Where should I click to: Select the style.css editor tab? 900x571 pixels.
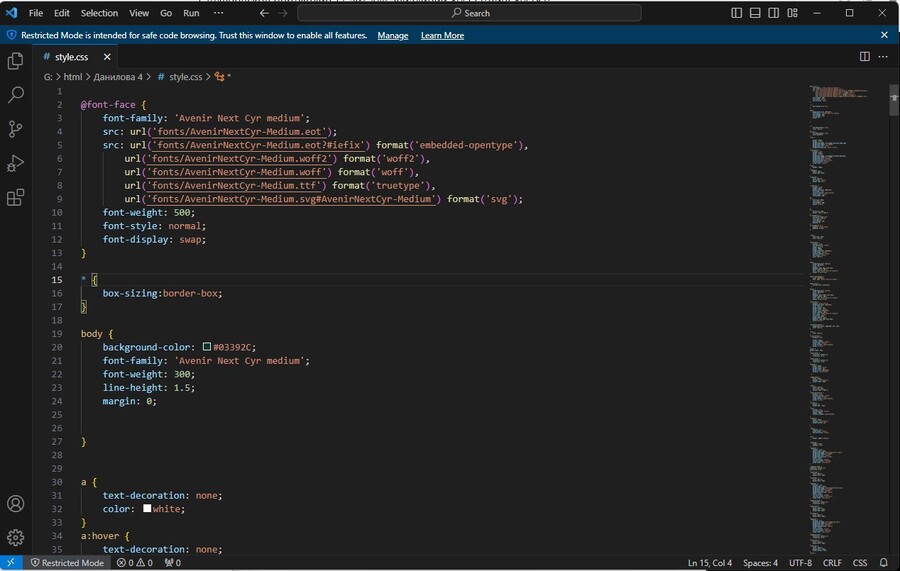71,57
